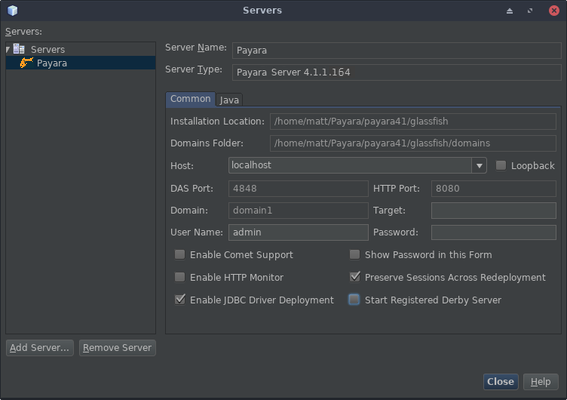
Task: Click the keep-above arrow icon in title bar
Action: (x=510, y=11)
